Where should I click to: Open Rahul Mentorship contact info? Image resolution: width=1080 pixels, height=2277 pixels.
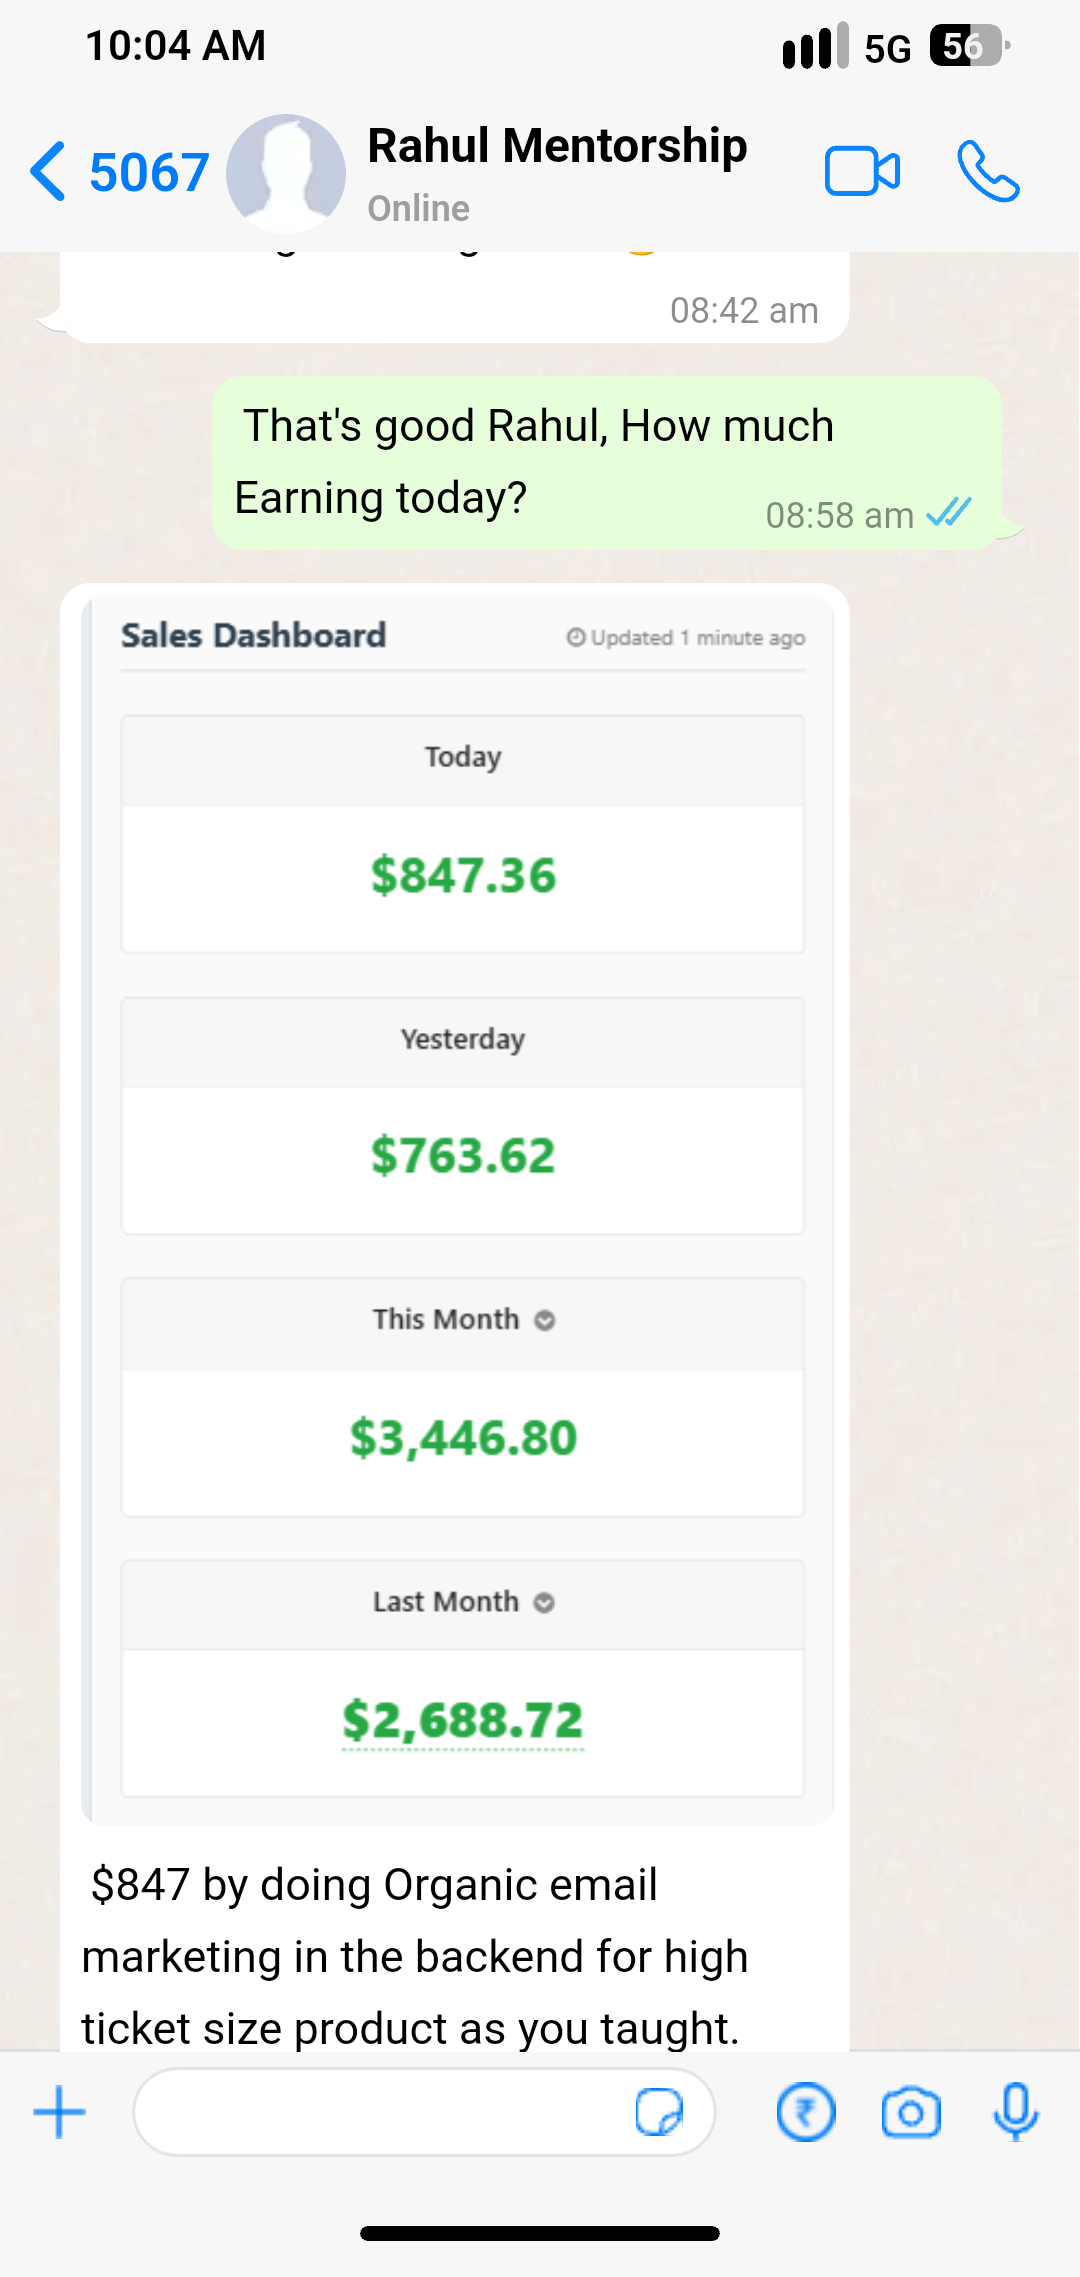557,170
